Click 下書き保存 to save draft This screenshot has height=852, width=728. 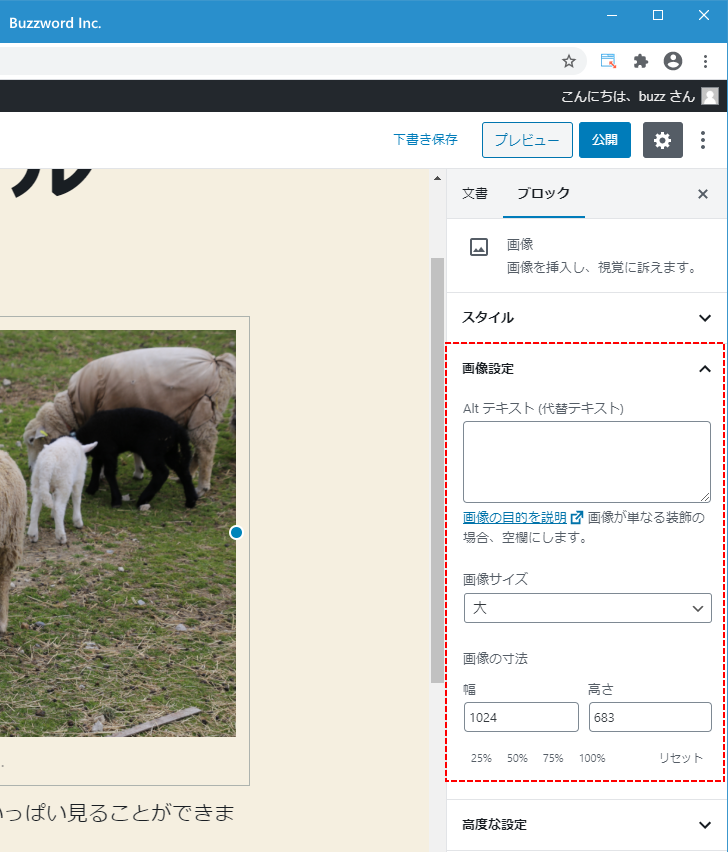click(x=425, y=140)
